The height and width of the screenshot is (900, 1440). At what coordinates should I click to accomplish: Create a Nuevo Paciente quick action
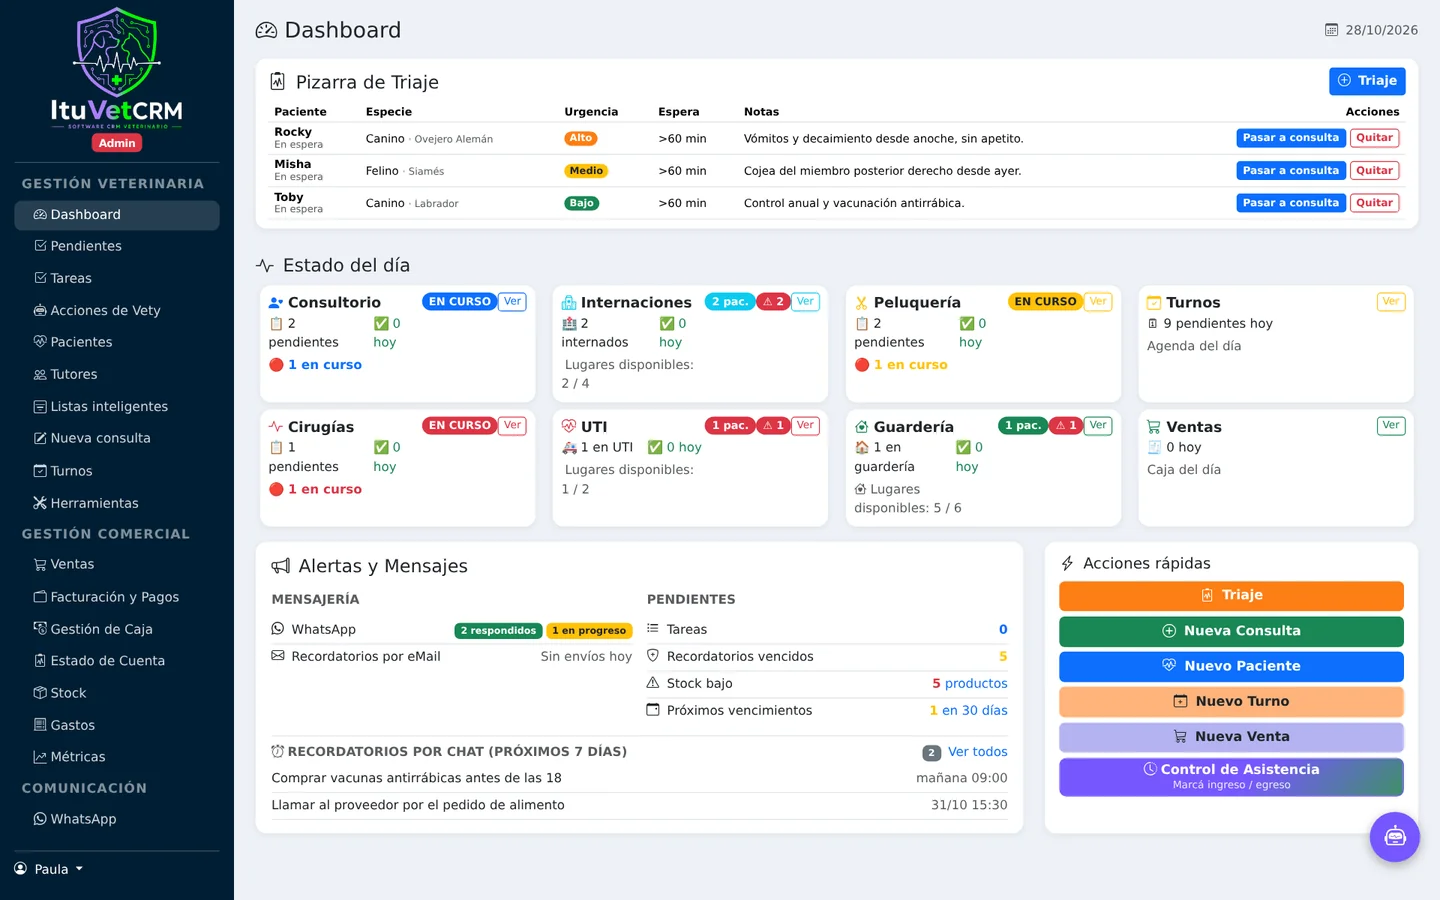pyautogui.click(x=1231, y=666)
